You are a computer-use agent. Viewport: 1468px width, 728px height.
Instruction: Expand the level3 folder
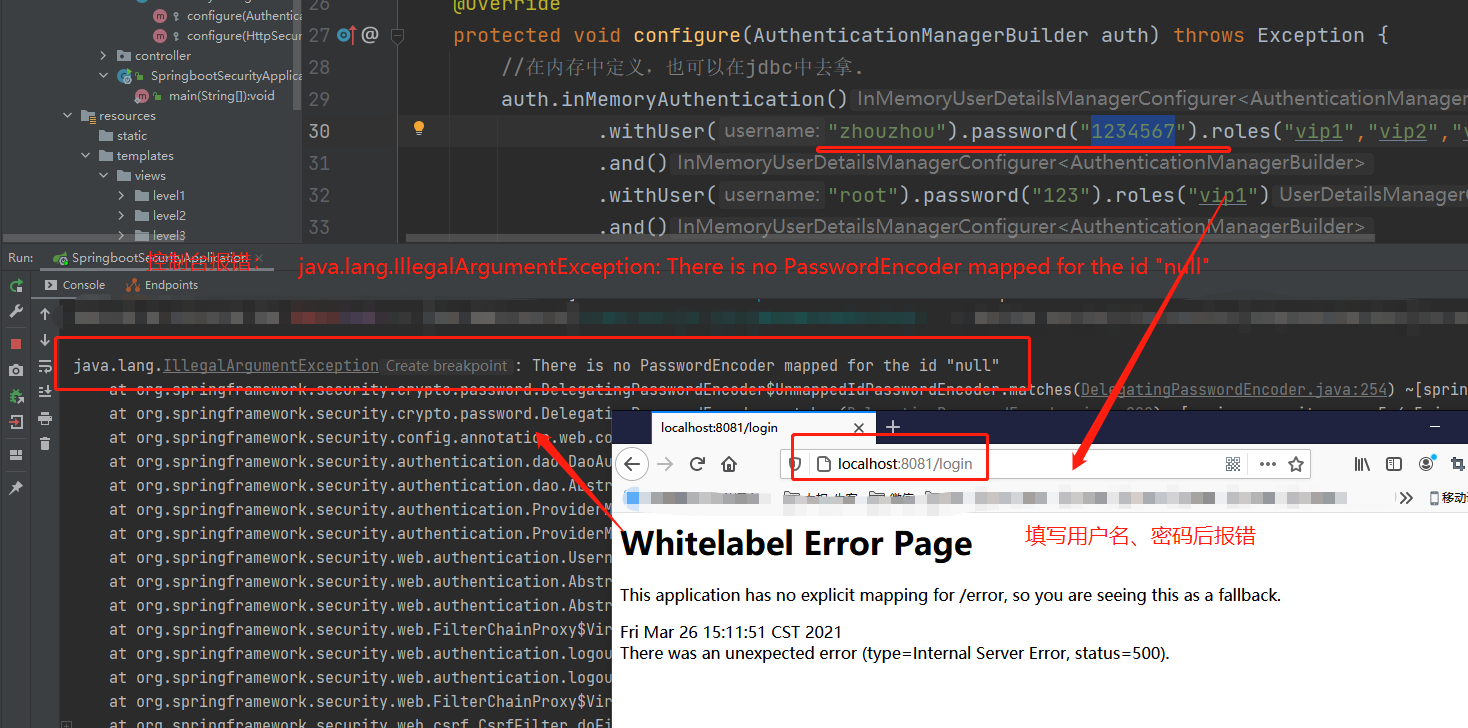click(x=122, y=236)
